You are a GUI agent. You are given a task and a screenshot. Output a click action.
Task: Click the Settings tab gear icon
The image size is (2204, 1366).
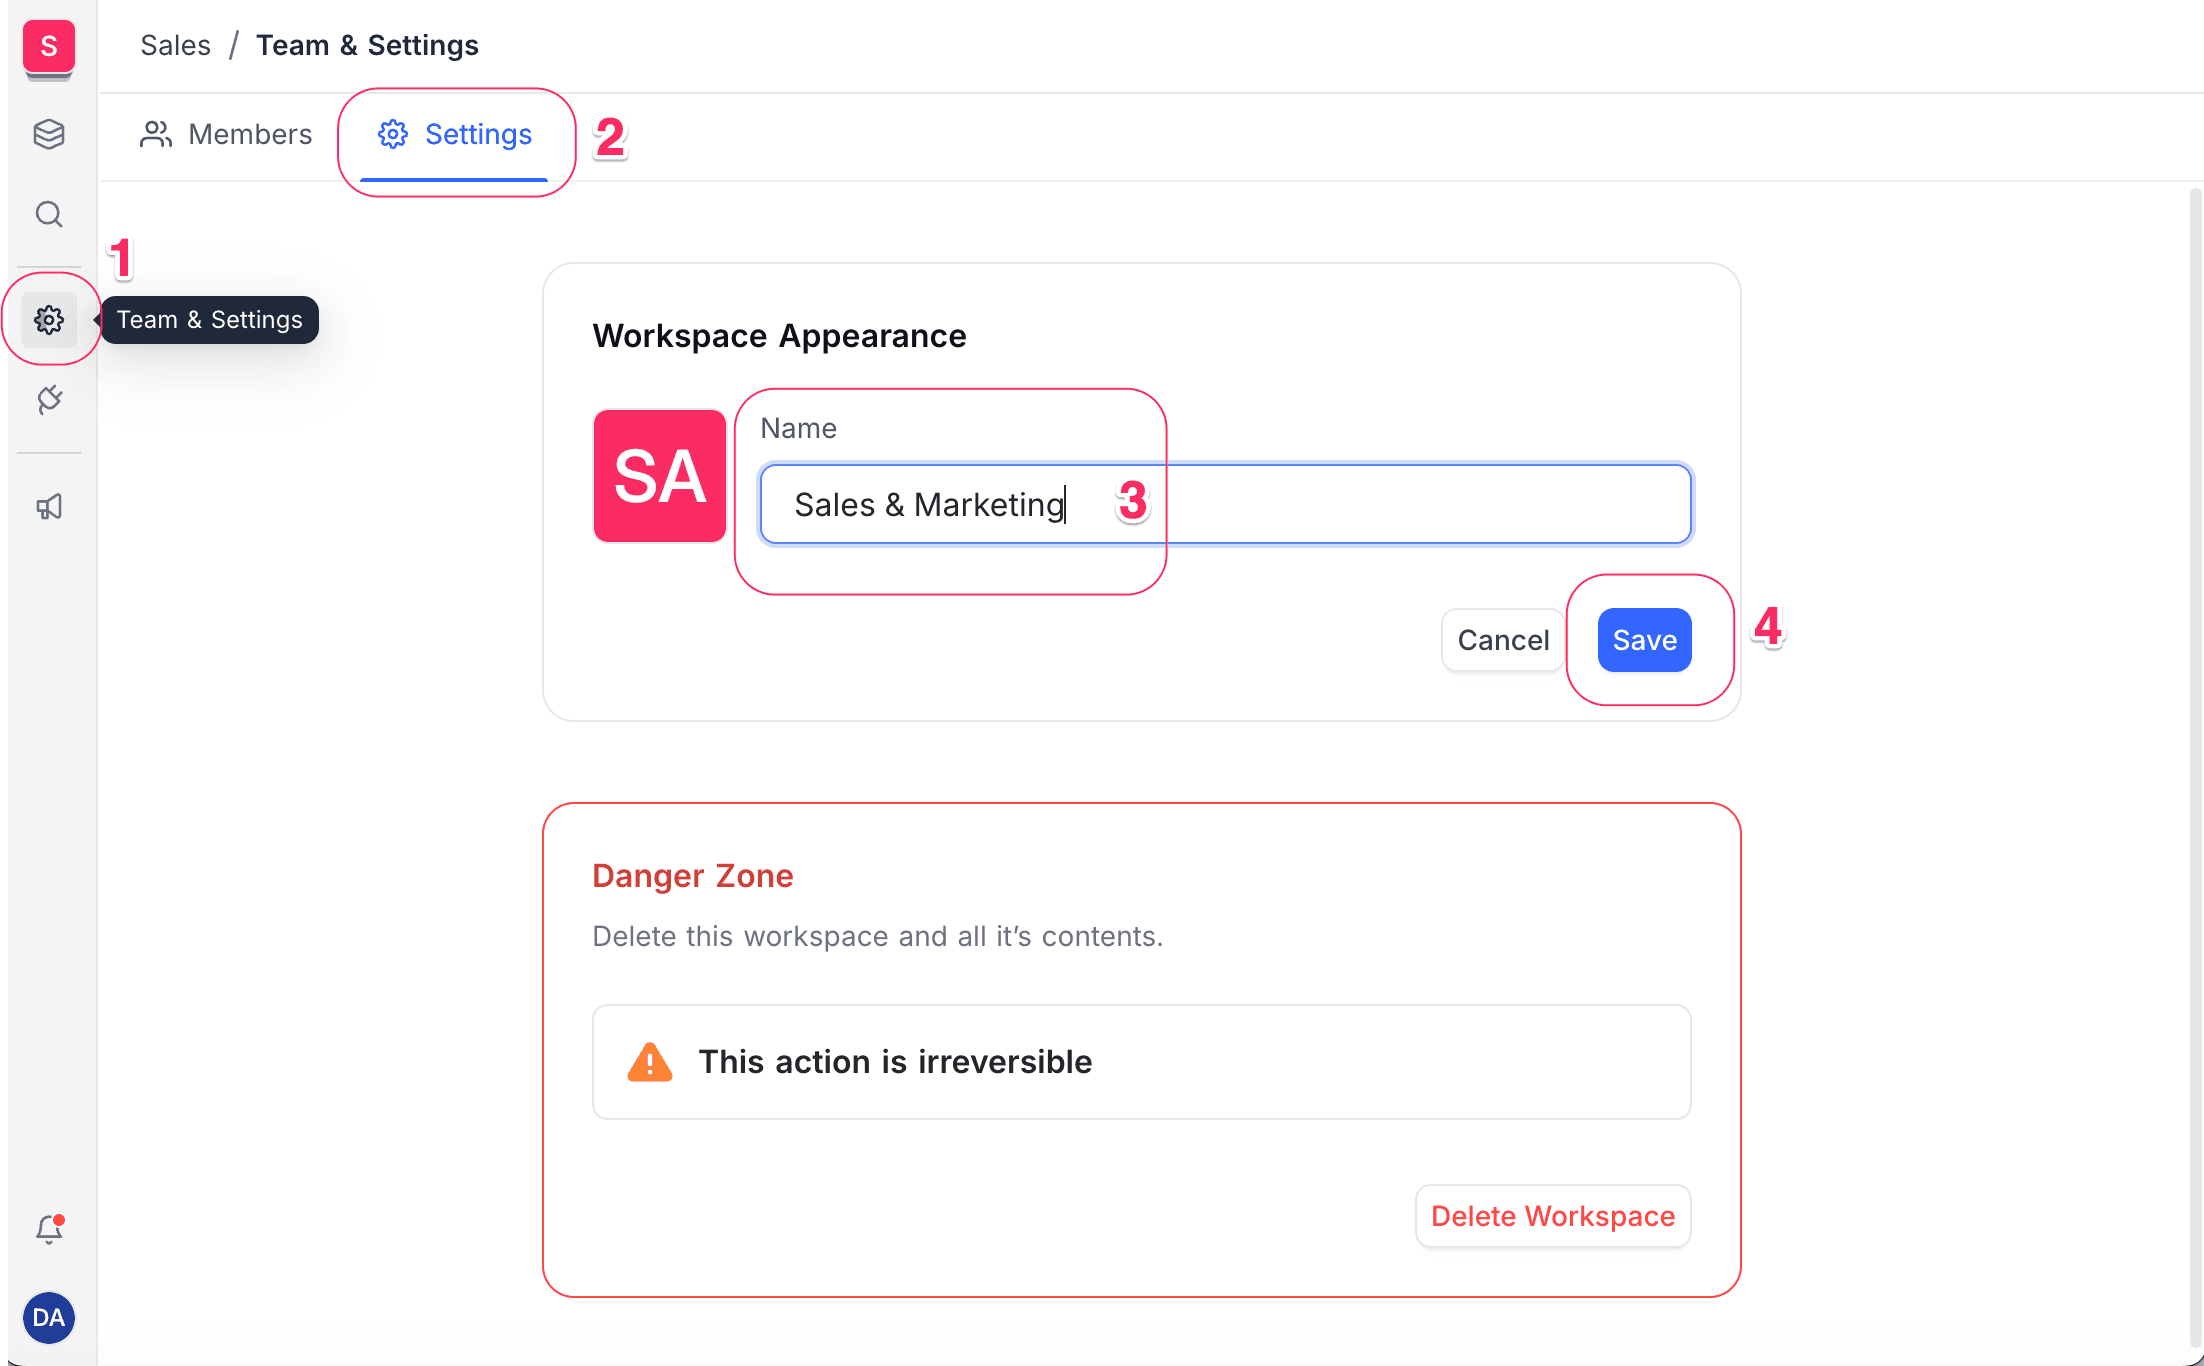pos(392,135)
